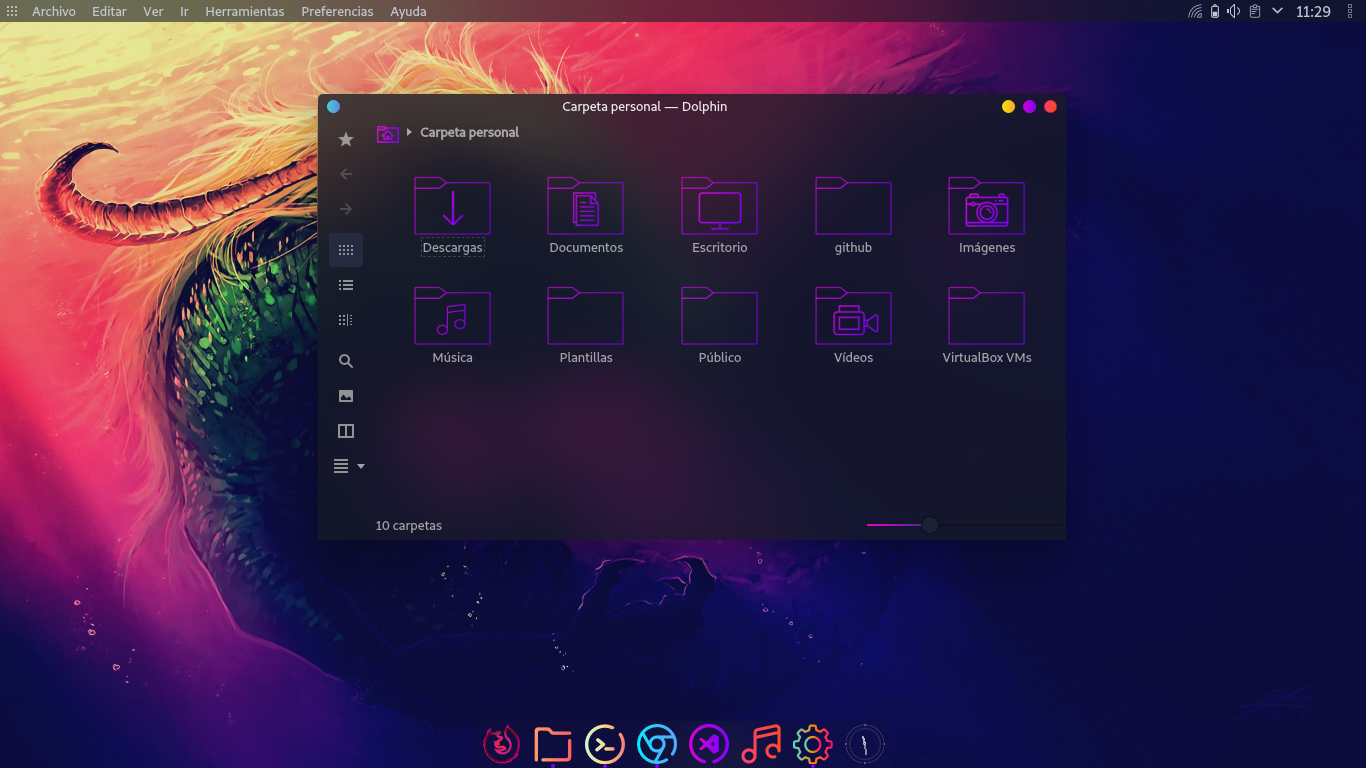This screenshot has height=768, width=1366.
Task: Click Carpeta personal in the location bar
Action: (469, 132)
